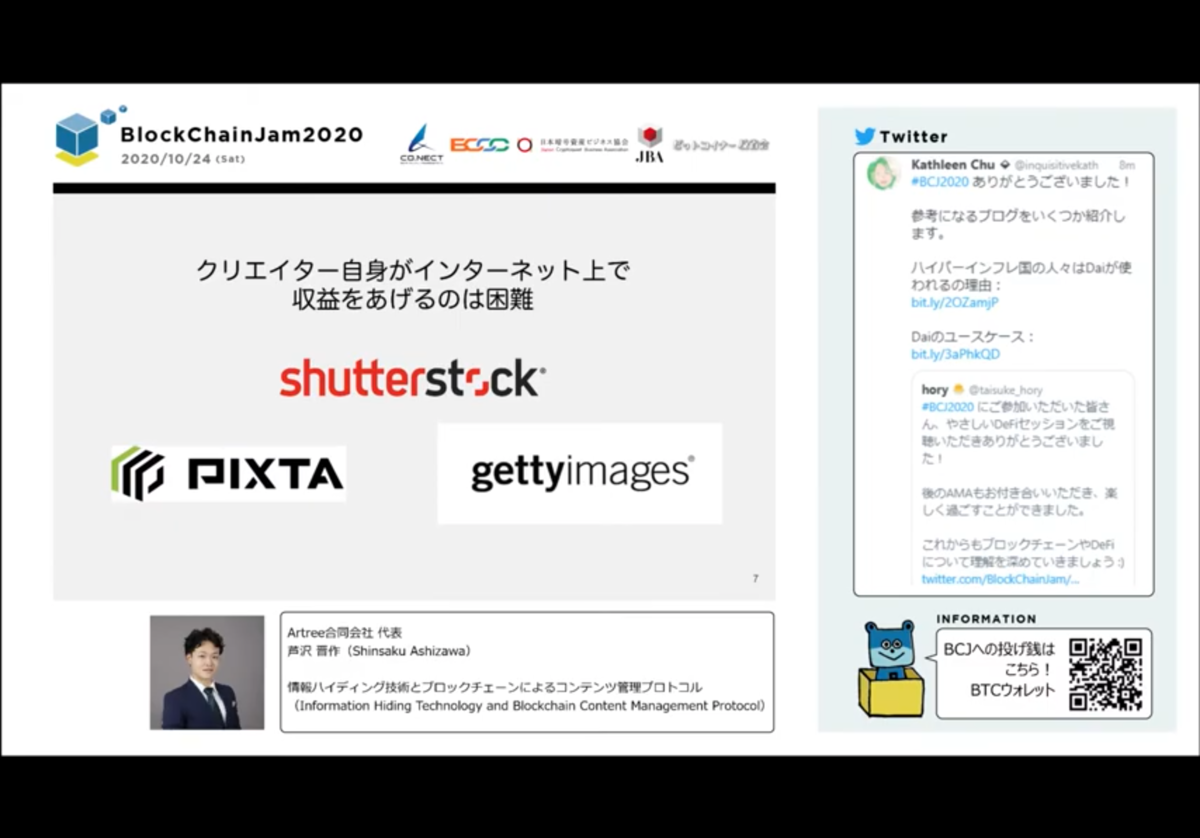Click the BCJへの投げ銭は text
The image size is (1200, 838).
[999, 649]
